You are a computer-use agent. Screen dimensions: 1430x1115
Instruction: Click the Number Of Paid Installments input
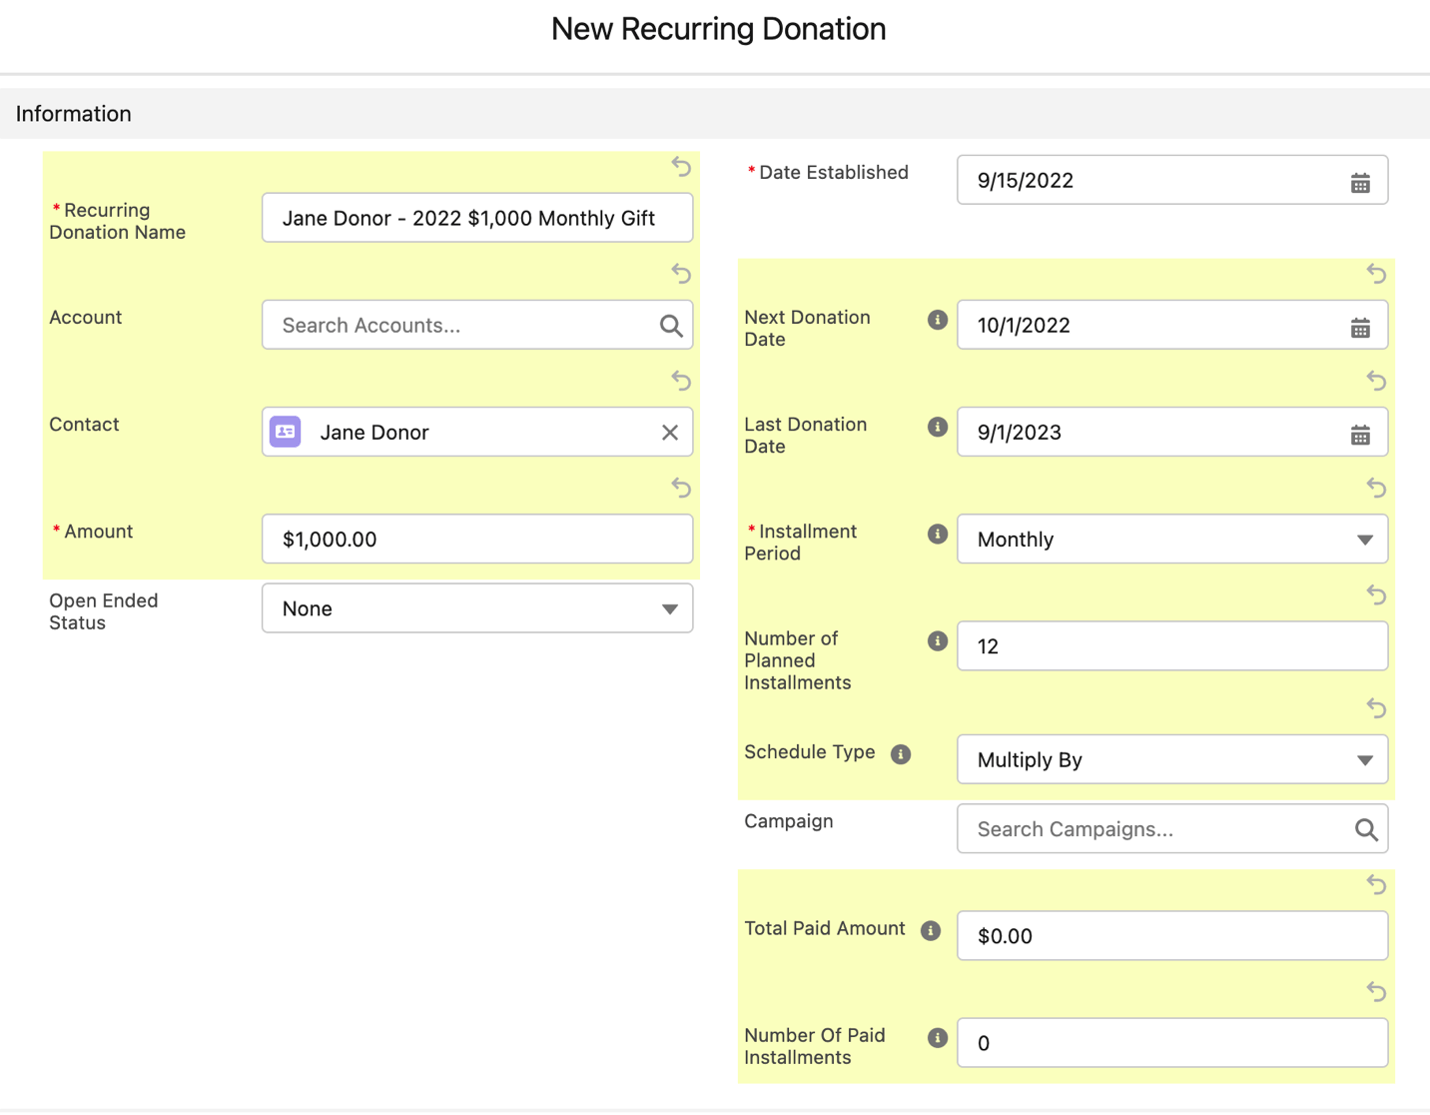1172,1043
